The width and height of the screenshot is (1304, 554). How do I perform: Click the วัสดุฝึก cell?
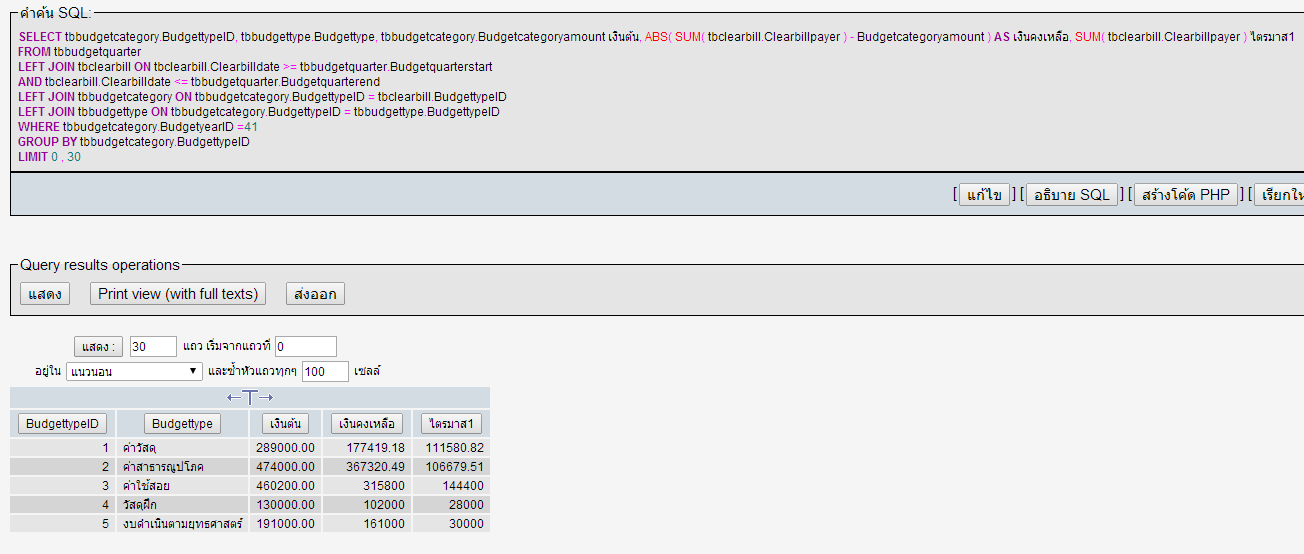[x=182, y=505]
